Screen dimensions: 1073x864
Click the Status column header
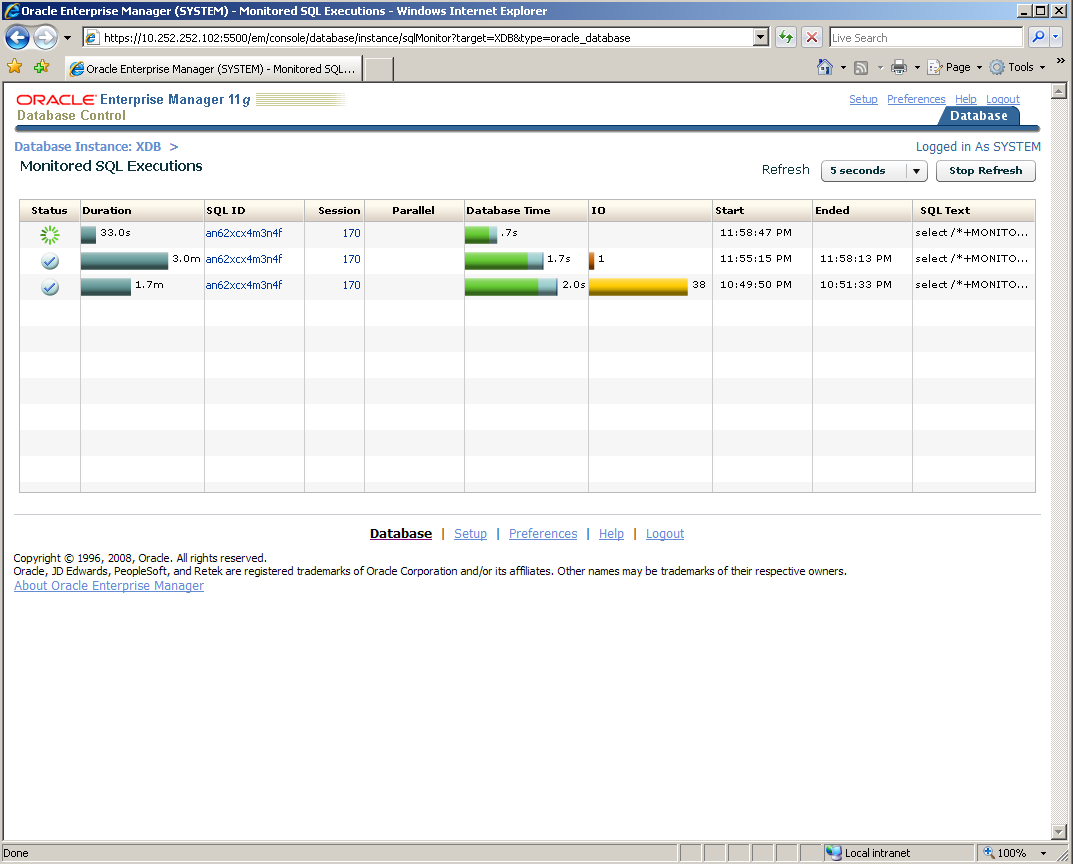pyautogui.click(x=49, y=211)
